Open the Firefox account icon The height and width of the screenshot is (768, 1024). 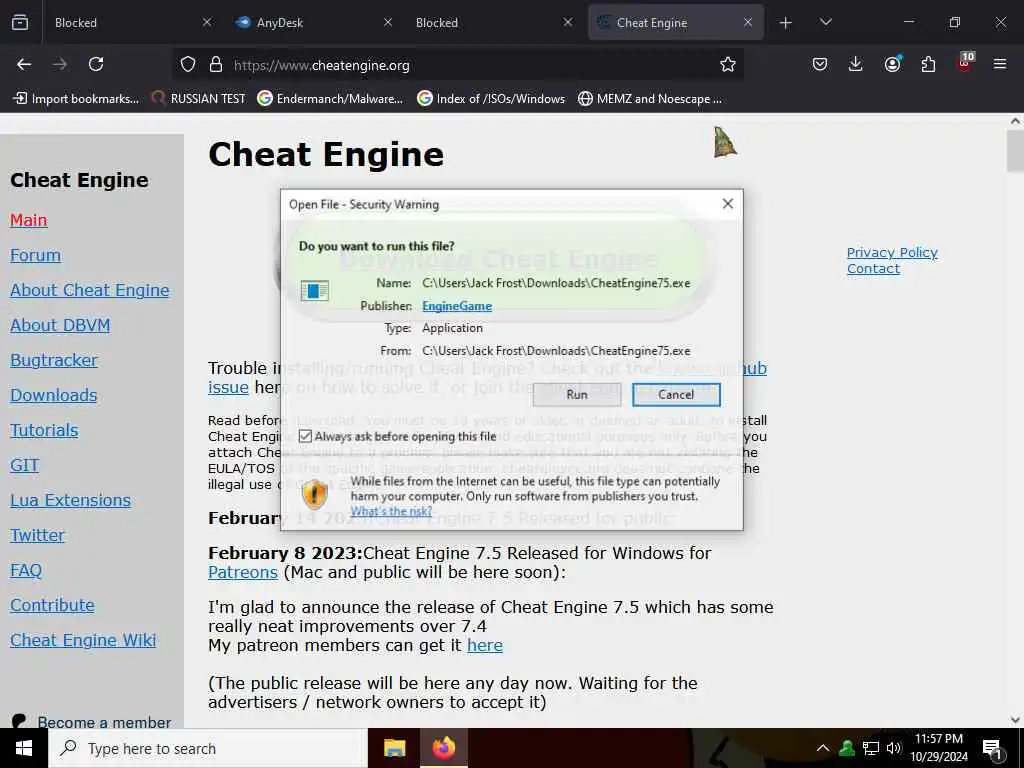[892, 64]
